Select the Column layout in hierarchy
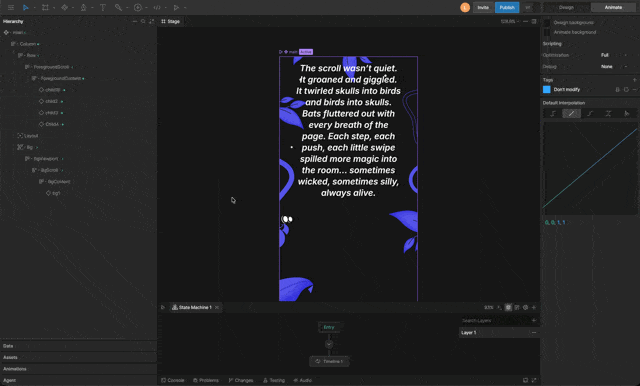Screen dimensions: 640x386 click(x=27, y=44)
